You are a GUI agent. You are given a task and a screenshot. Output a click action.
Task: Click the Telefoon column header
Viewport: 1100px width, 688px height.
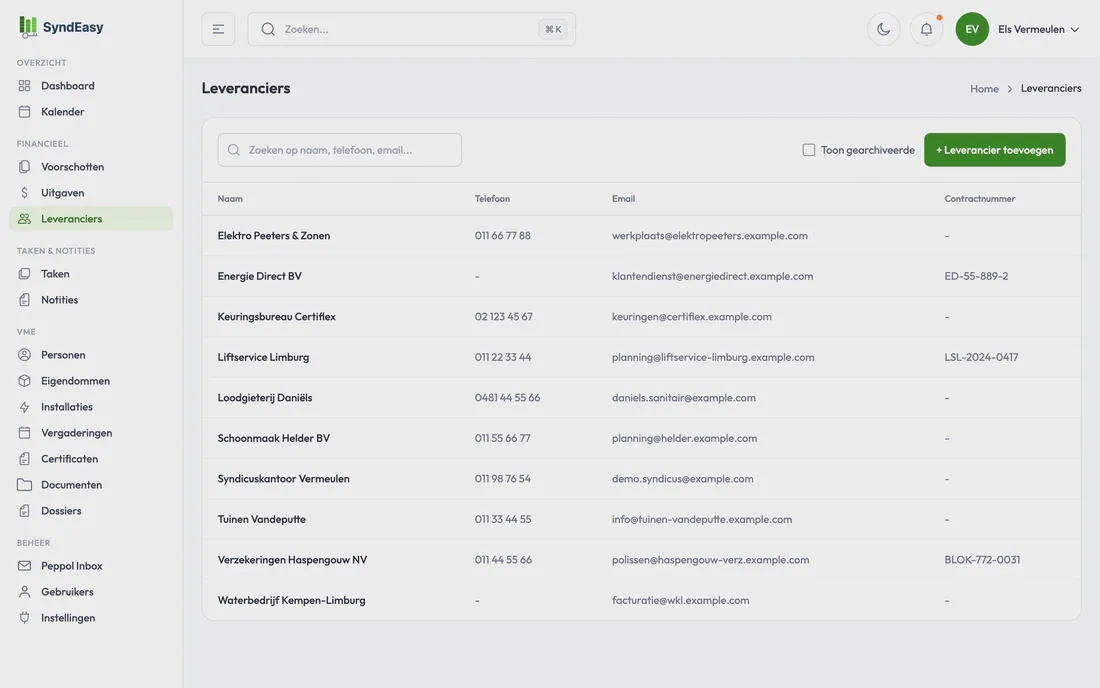click(492, 198)
